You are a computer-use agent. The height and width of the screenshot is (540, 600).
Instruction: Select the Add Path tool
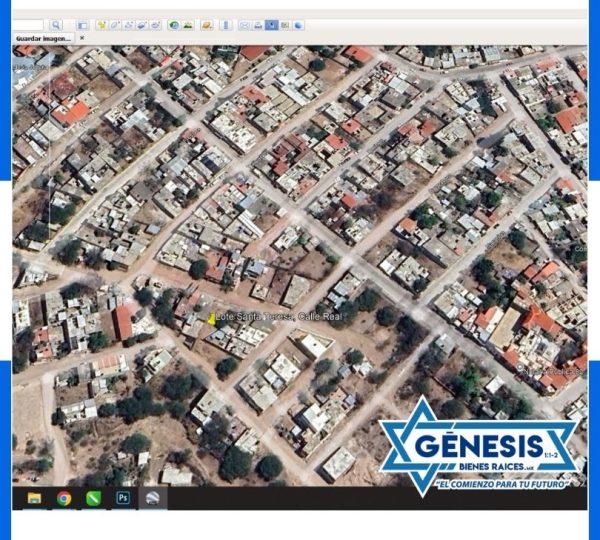coord(127,25)
